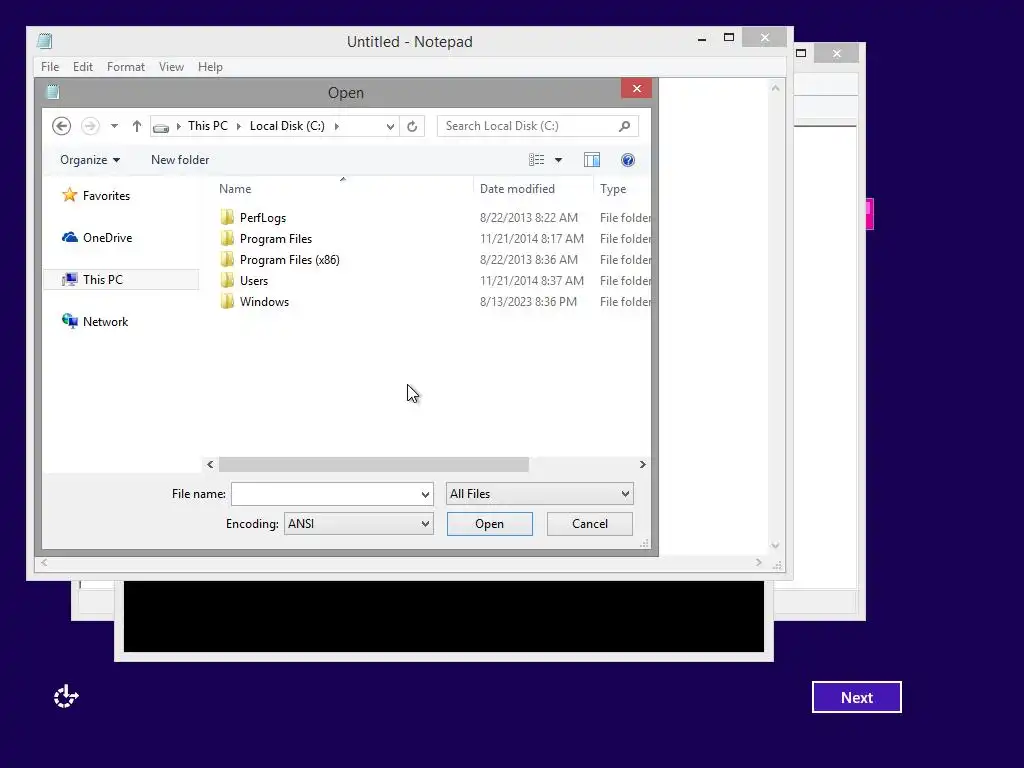Open dialog Help question mark
Image resolution: width=1024 pixels, height=768 pixels.
(628, 160)
